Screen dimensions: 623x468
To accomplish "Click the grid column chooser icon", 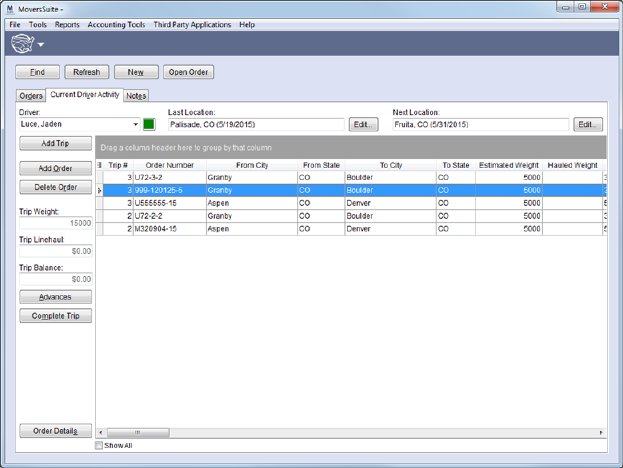I will [99, 165].
